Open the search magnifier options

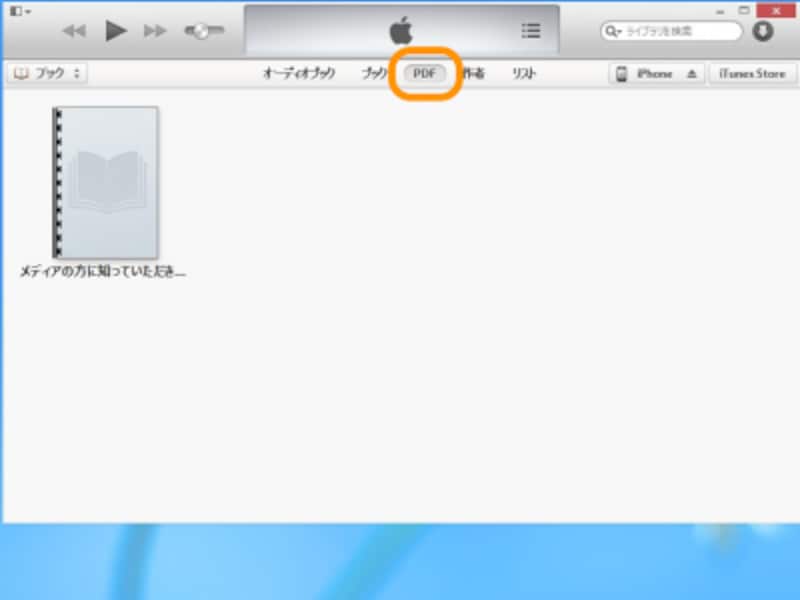click(x=612, y=32)
